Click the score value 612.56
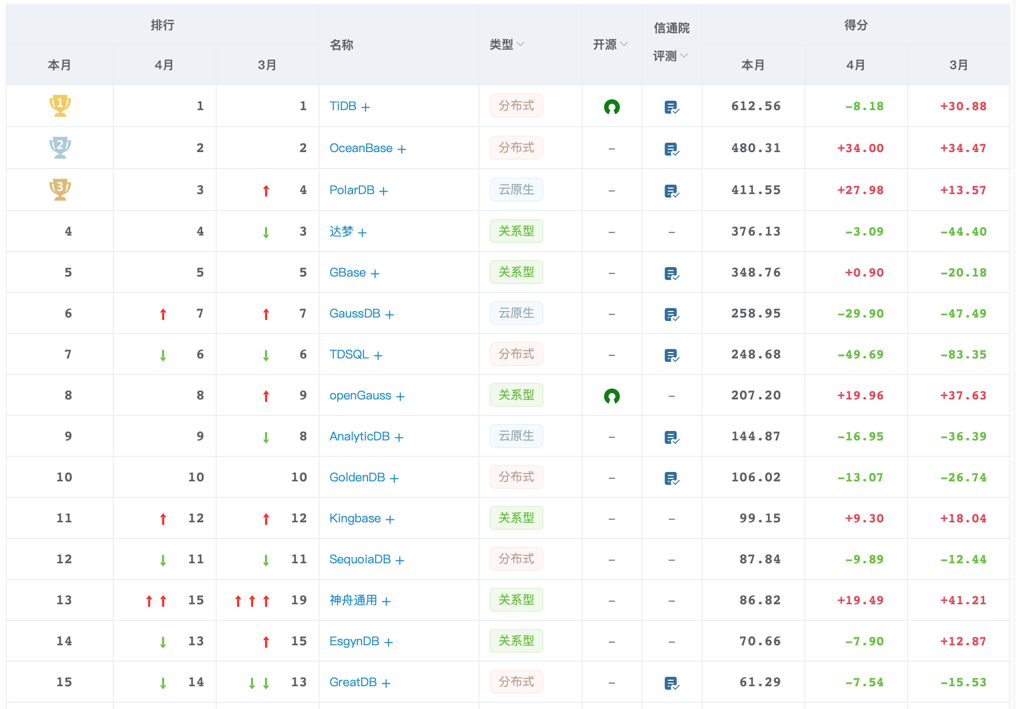The width and height of the screenshot is (1018, 709). pyautogui.click(x=756, y=106)
